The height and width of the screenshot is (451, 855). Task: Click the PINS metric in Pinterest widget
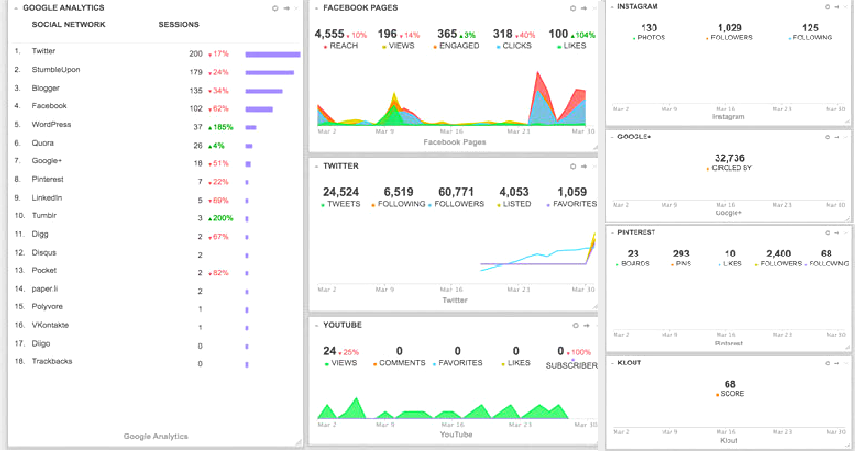[681, 258]
